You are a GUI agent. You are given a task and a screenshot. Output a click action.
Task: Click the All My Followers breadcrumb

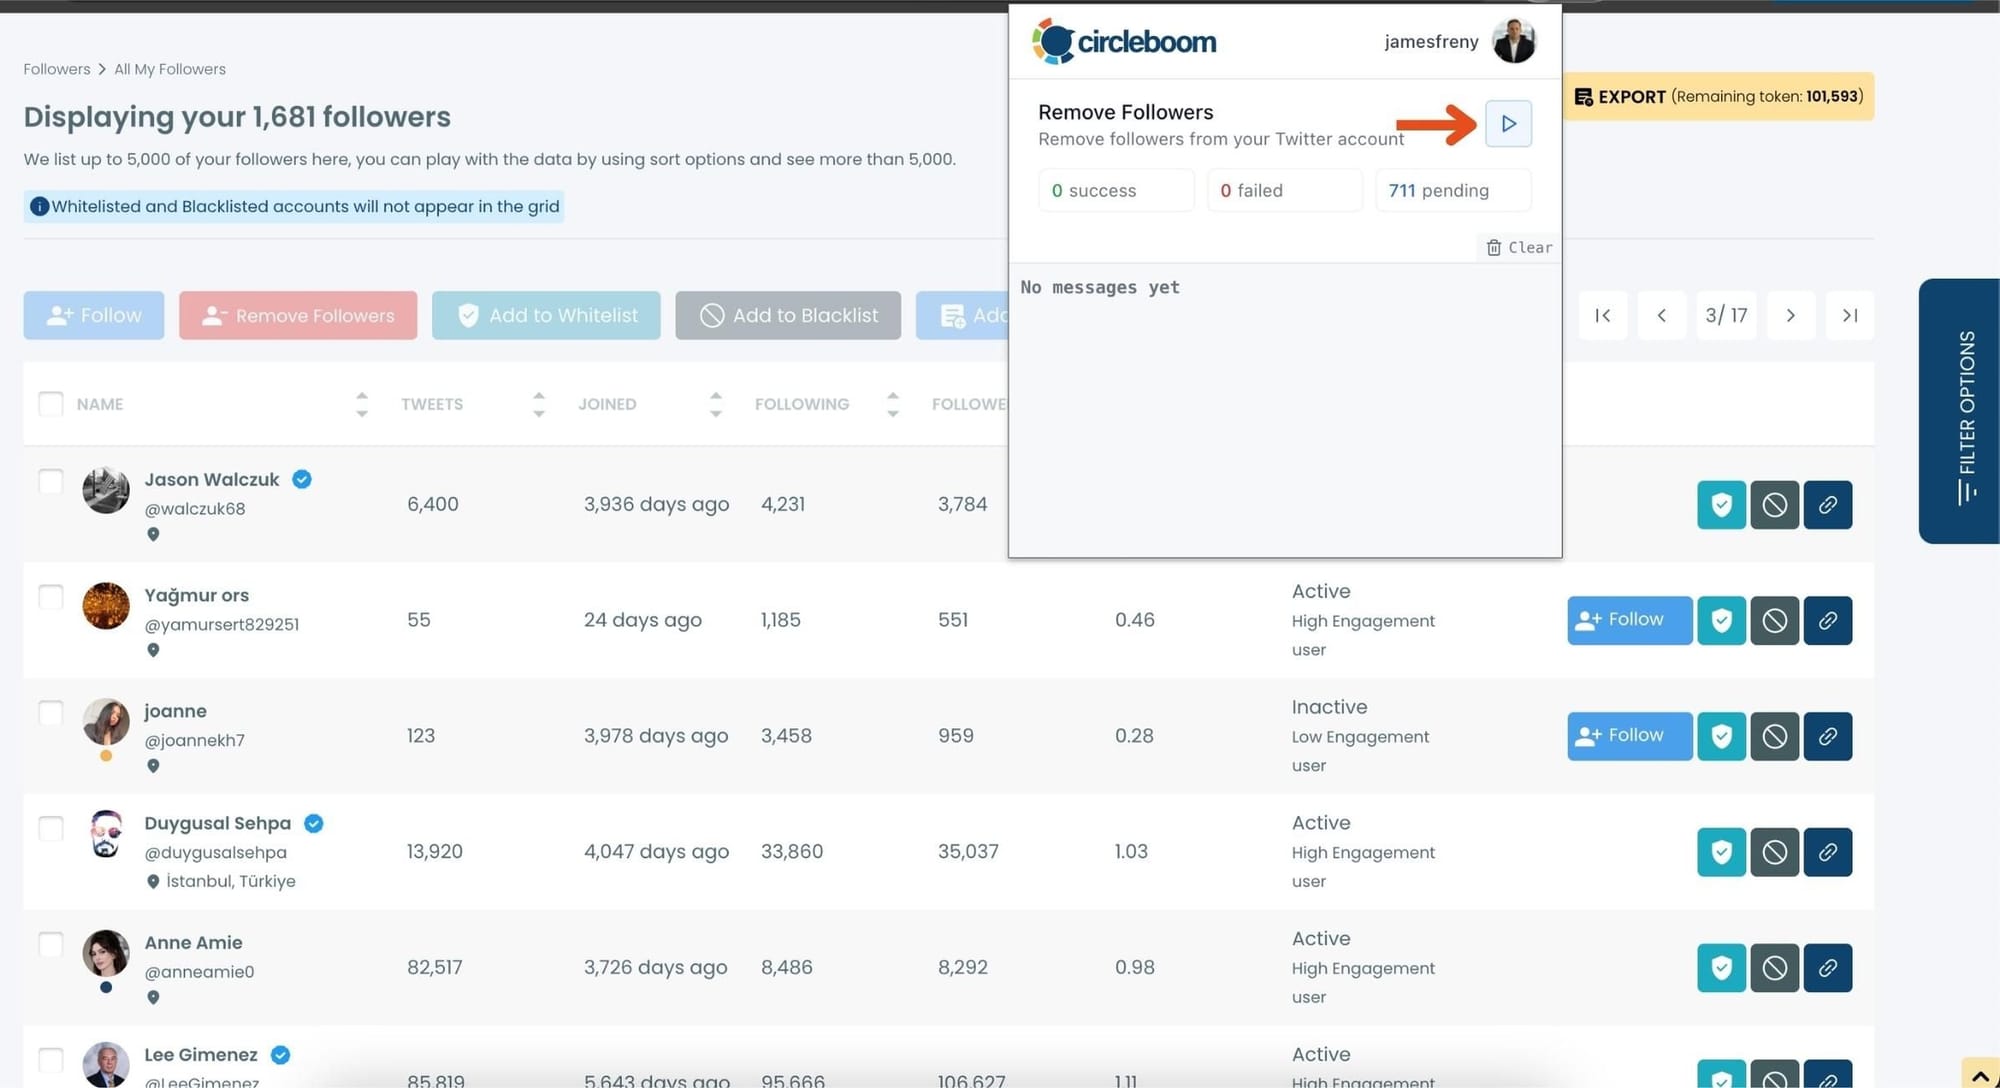(170, 69)
